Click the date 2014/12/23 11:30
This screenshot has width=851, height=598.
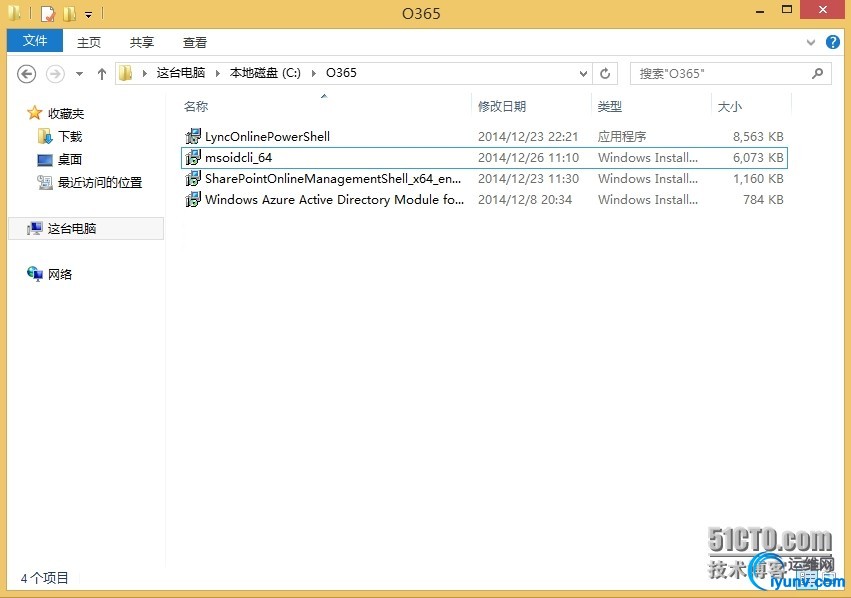pyautogui.click(x=529, y=179)
